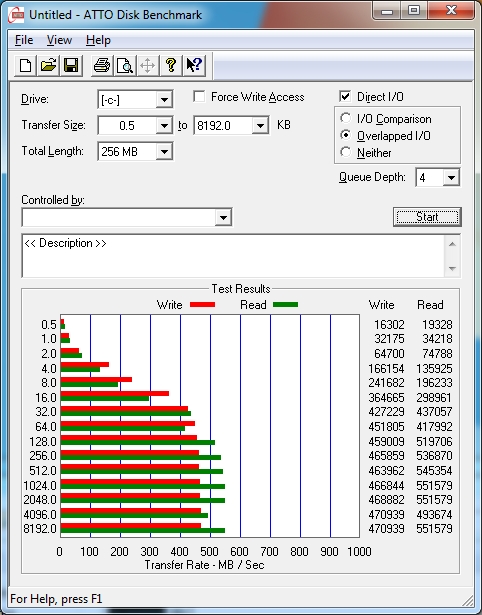The height and width of the screenshot is (615, 482).
Task: Print the results with printer icon
Action: tap(102, 65)
